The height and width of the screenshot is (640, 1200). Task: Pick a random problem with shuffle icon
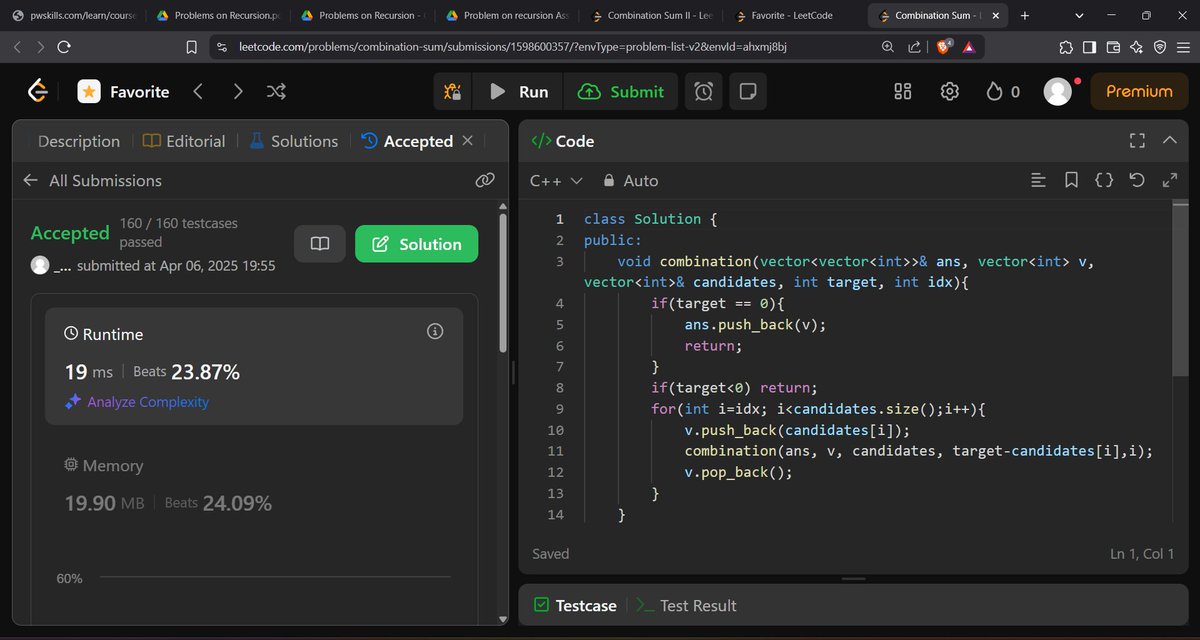click(x=277, y=92)
